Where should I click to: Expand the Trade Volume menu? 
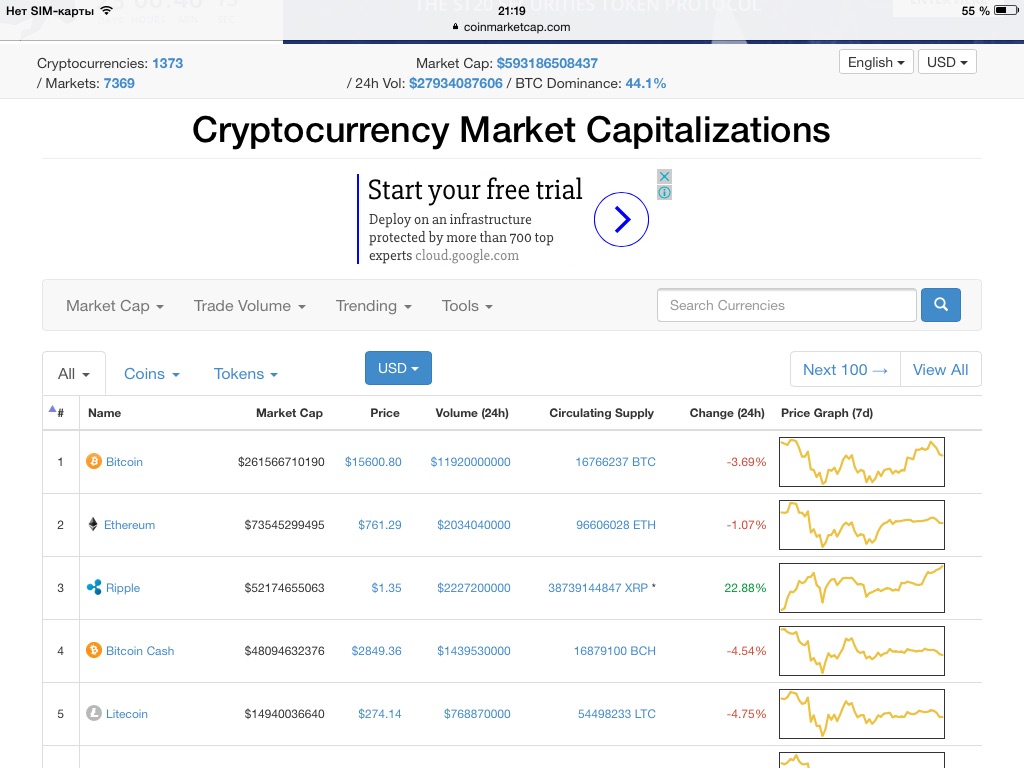coord(249,306)
